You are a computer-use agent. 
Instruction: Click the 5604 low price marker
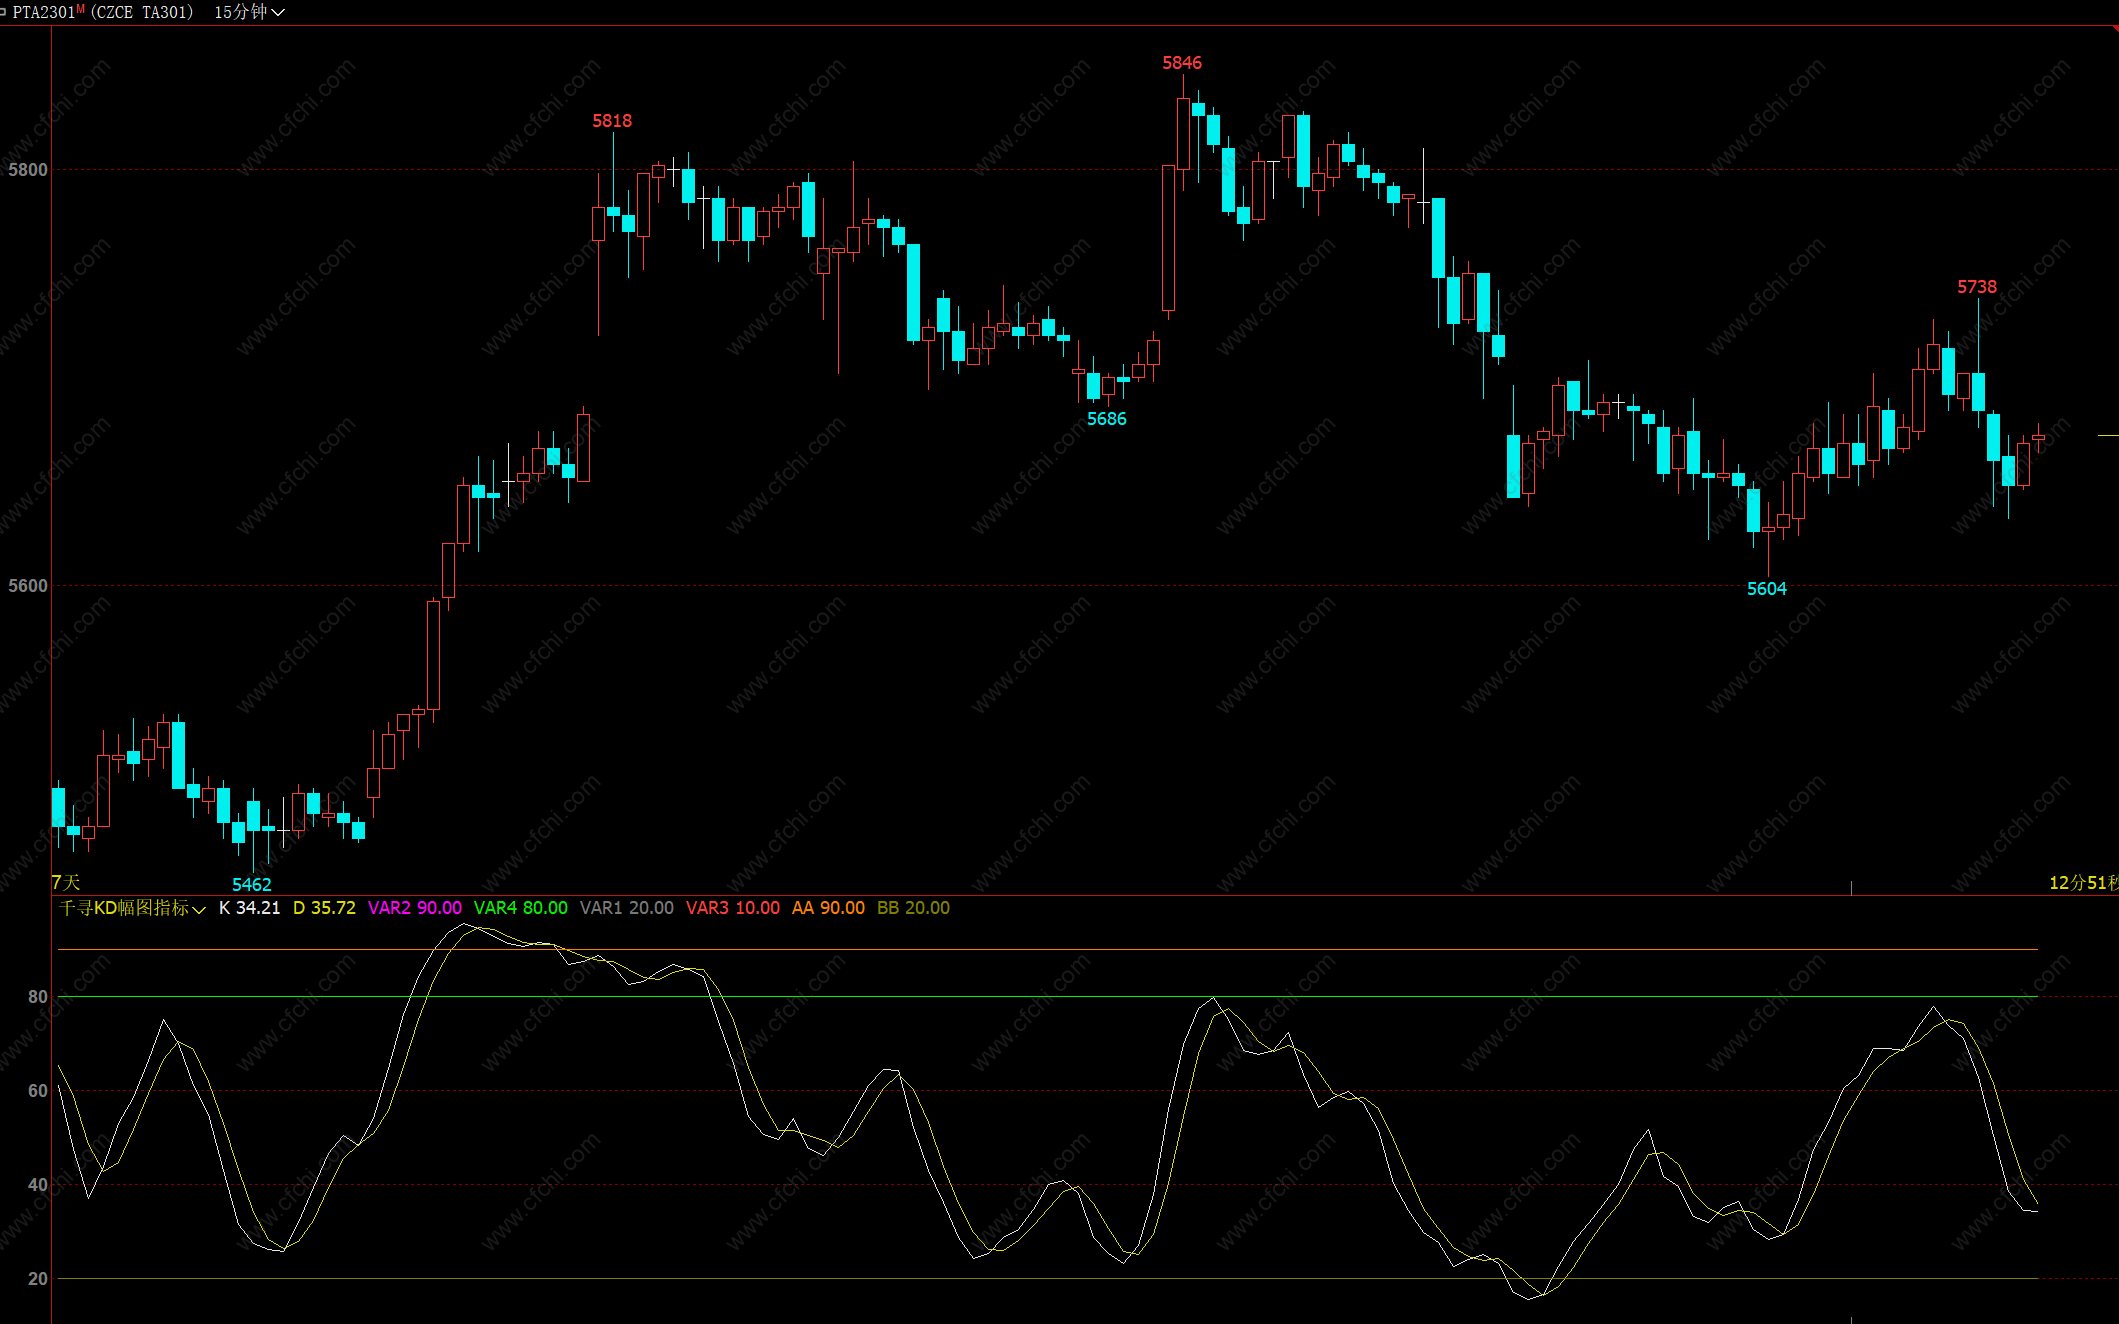tap(1766, 589)
